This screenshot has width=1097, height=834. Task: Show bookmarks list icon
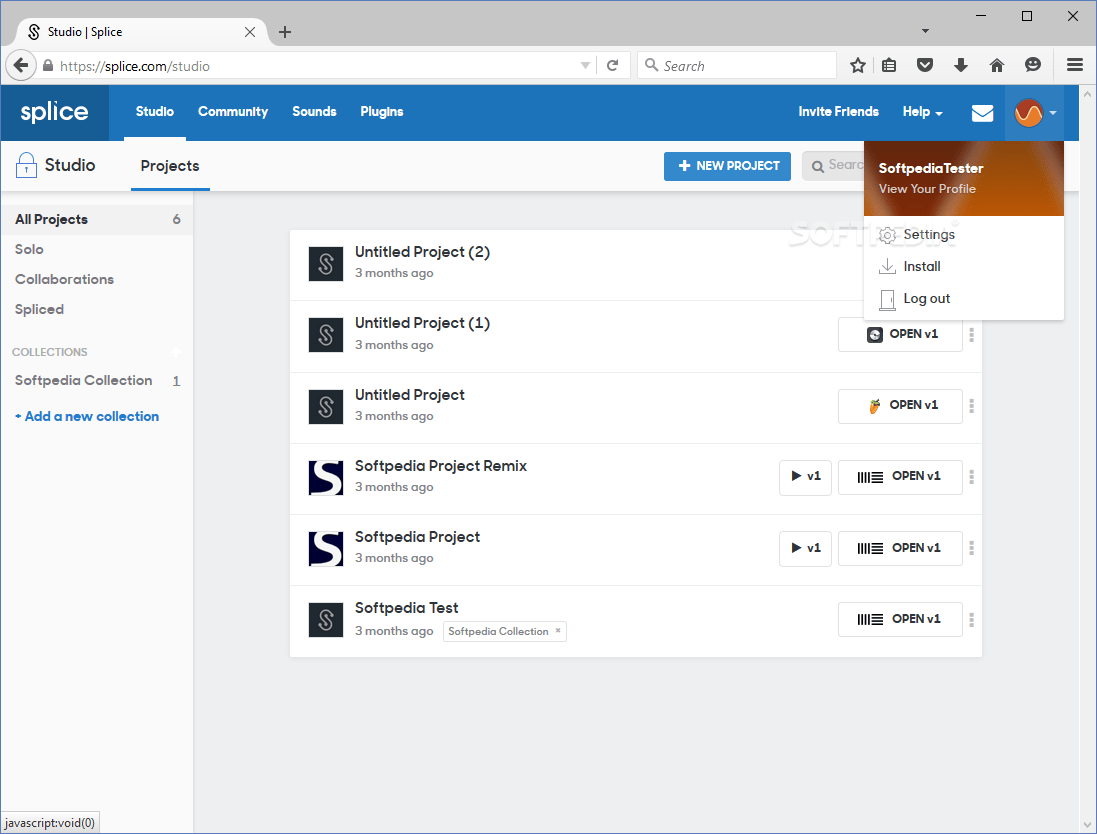(889, 66)
